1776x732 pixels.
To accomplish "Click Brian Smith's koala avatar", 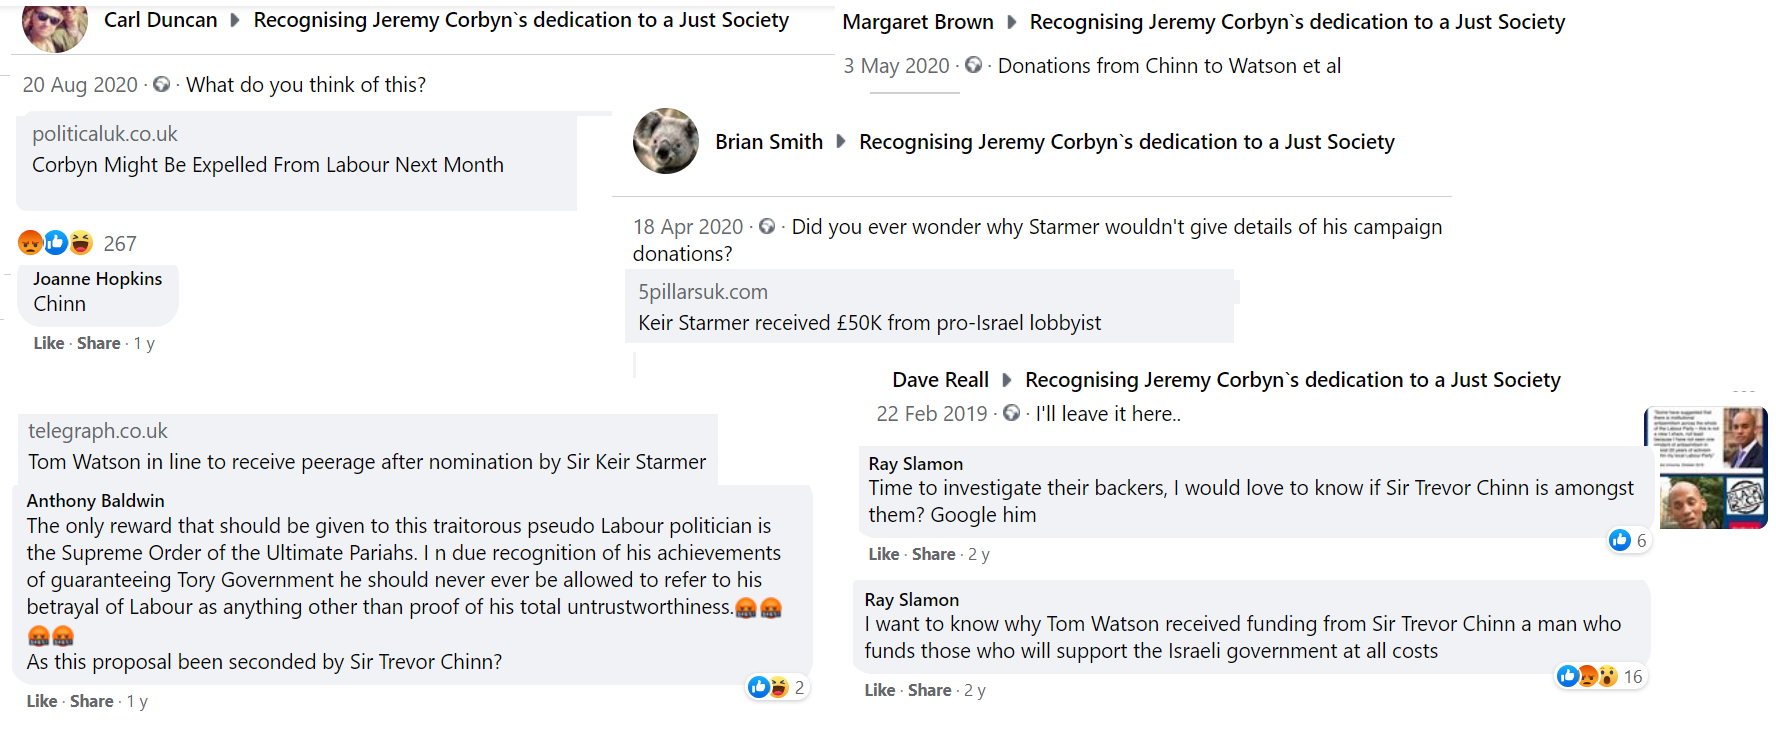I will coord(666,141).
